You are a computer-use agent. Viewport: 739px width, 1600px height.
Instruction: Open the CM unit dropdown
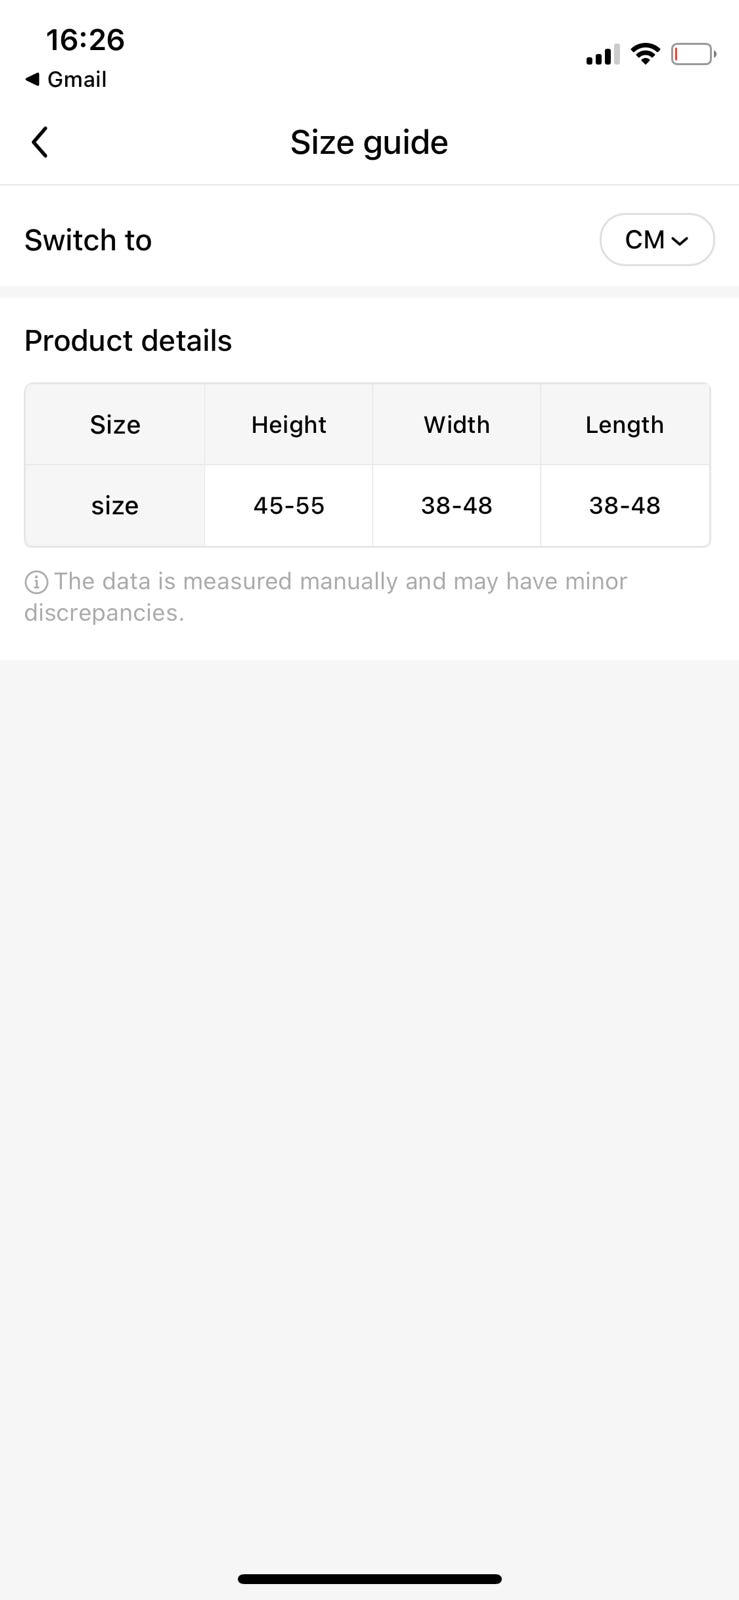point(656,240)
